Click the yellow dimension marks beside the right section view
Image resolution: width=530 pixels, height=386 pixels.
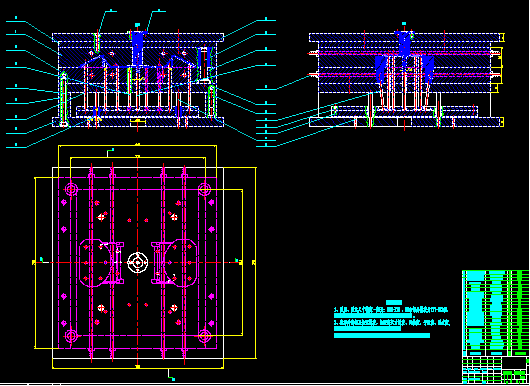500,80
